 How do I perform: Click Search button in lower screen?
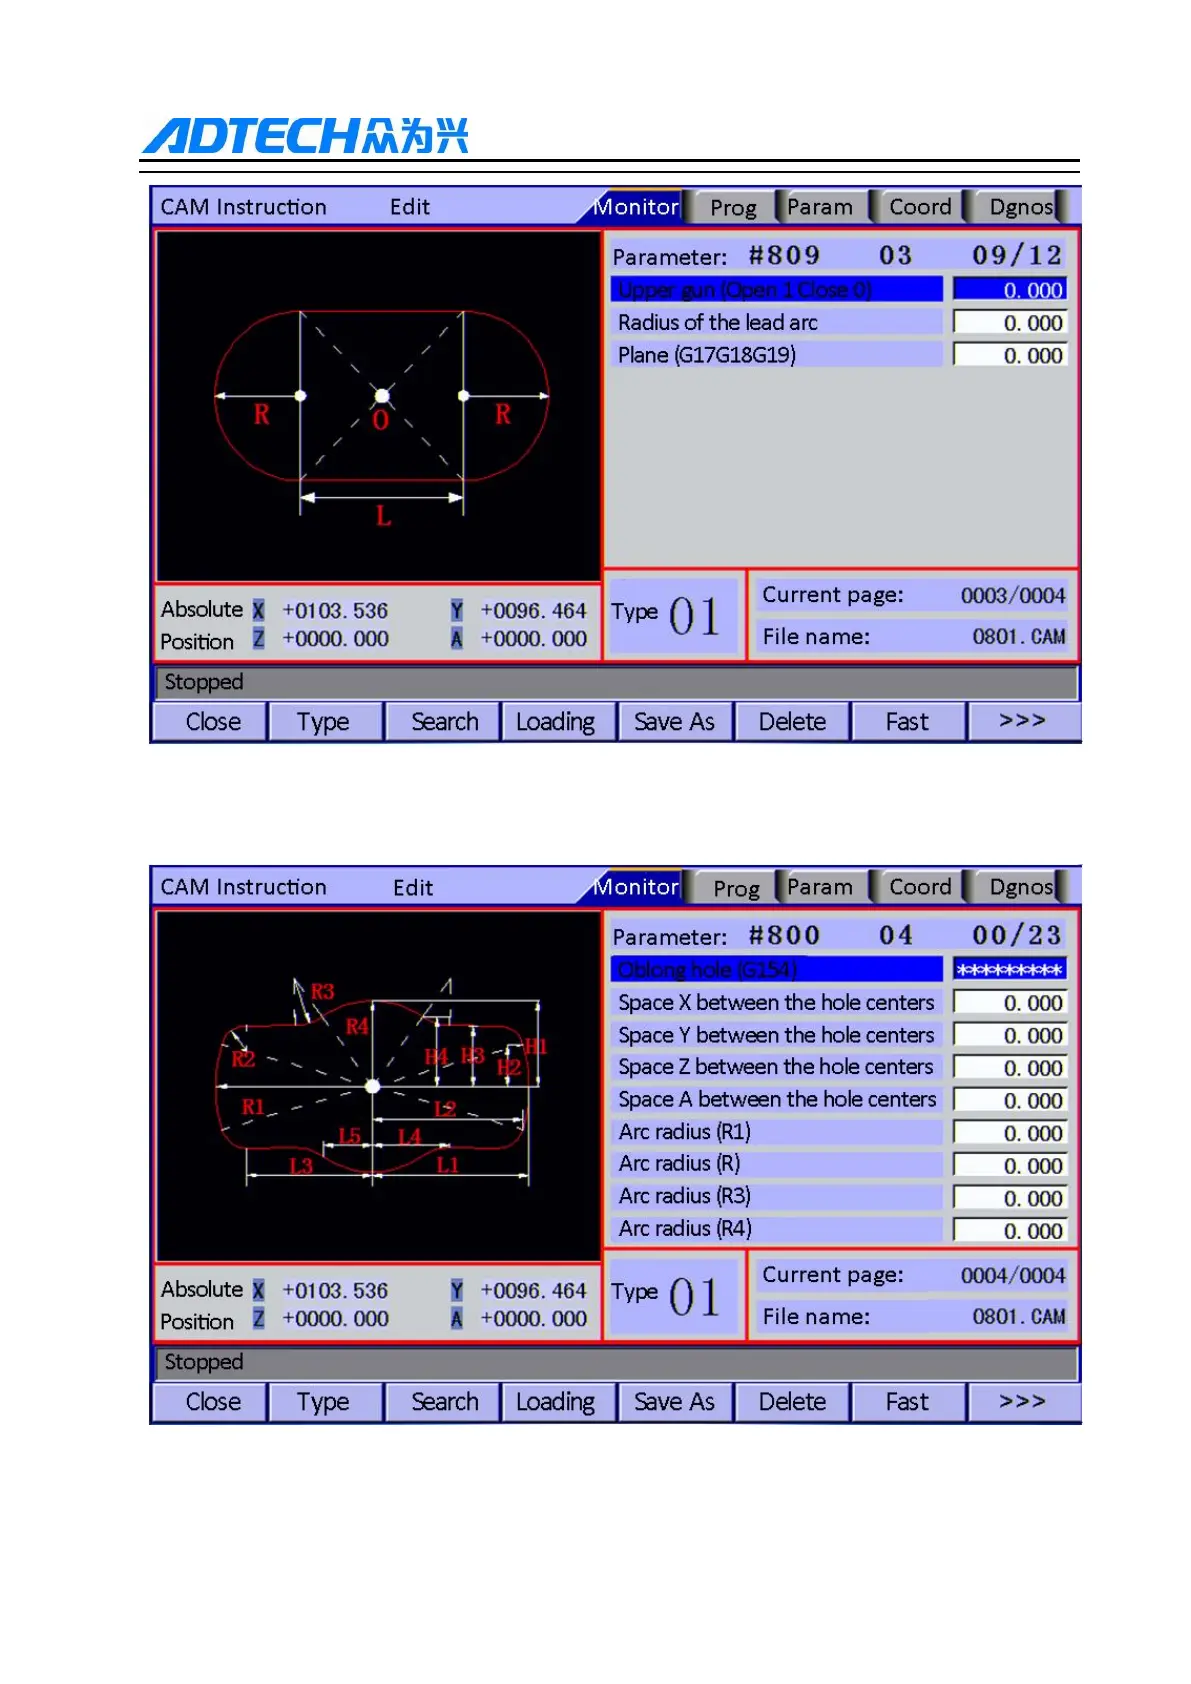[443, 1402]
